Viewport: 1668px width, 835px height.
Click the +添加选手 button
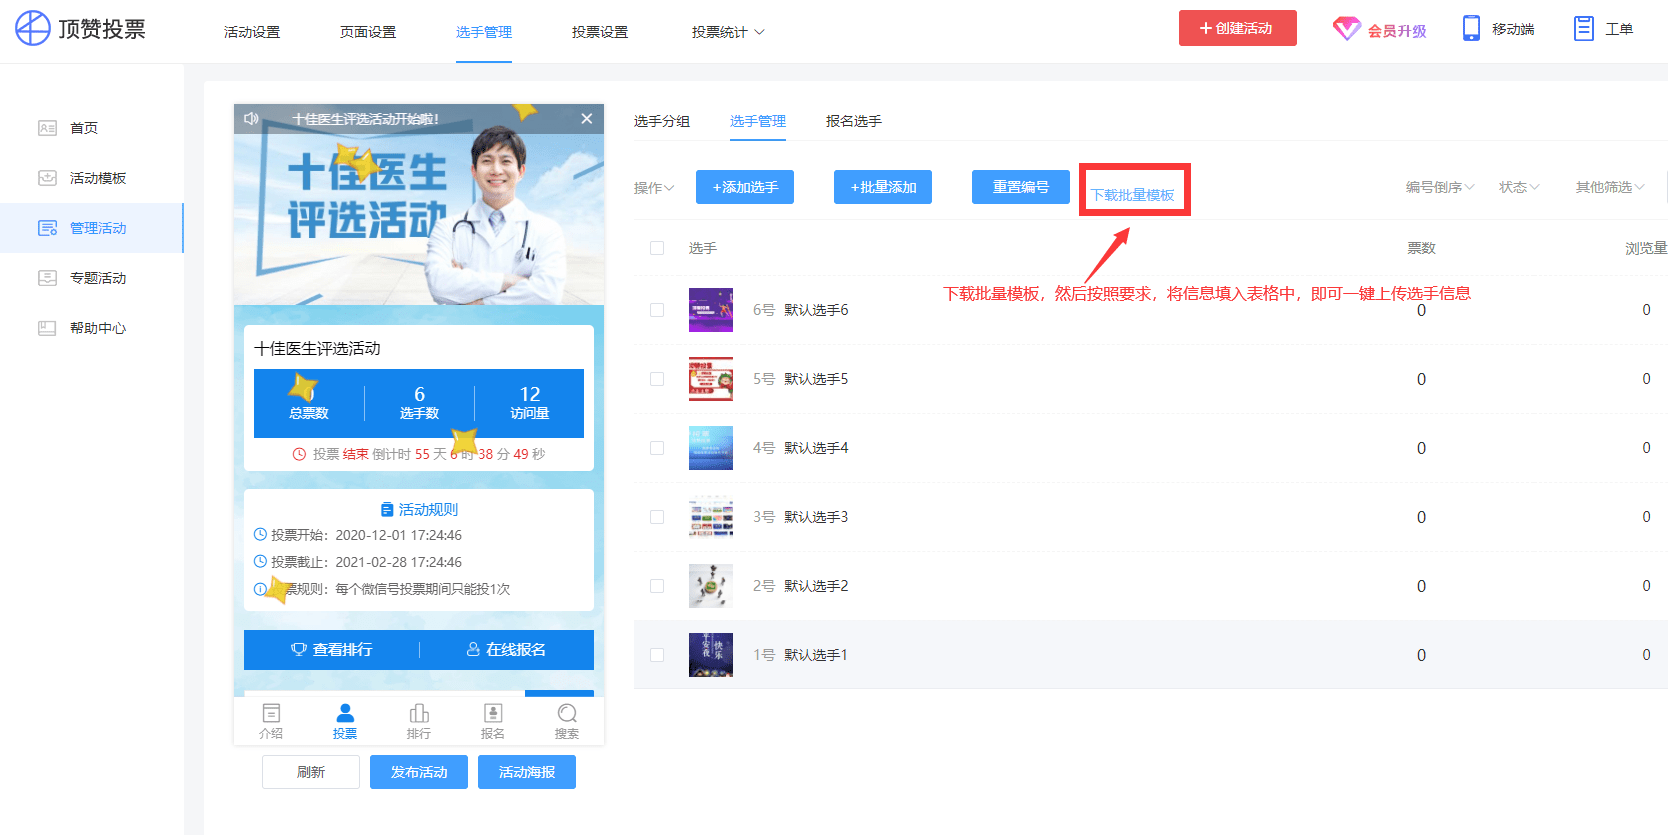(745, 187)
